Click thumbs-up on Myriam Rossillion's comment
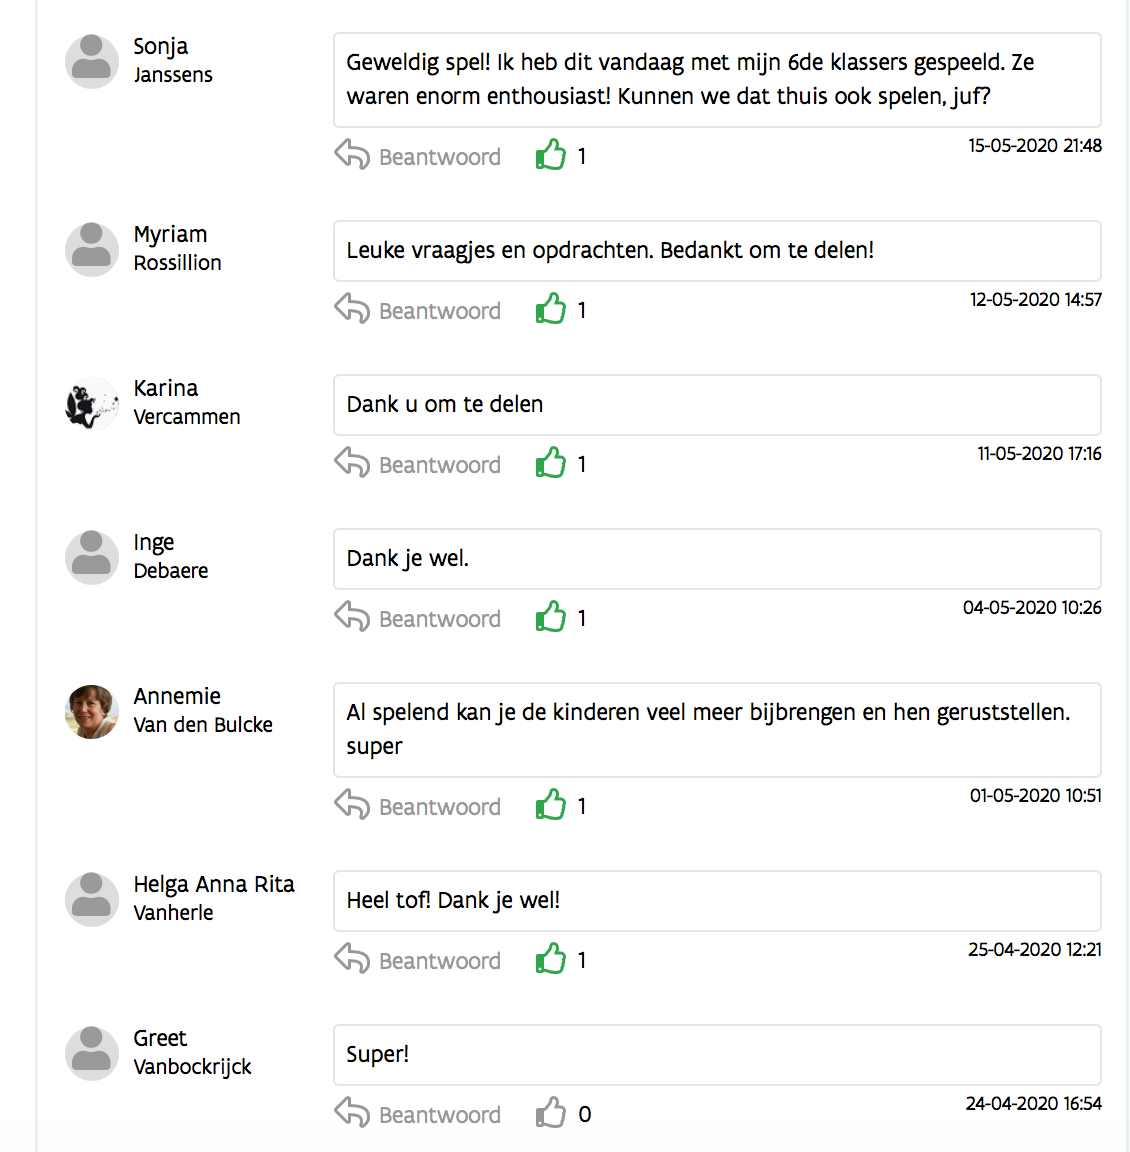Viewport: 1130px width, 1152px height. (x=551, y=309)
